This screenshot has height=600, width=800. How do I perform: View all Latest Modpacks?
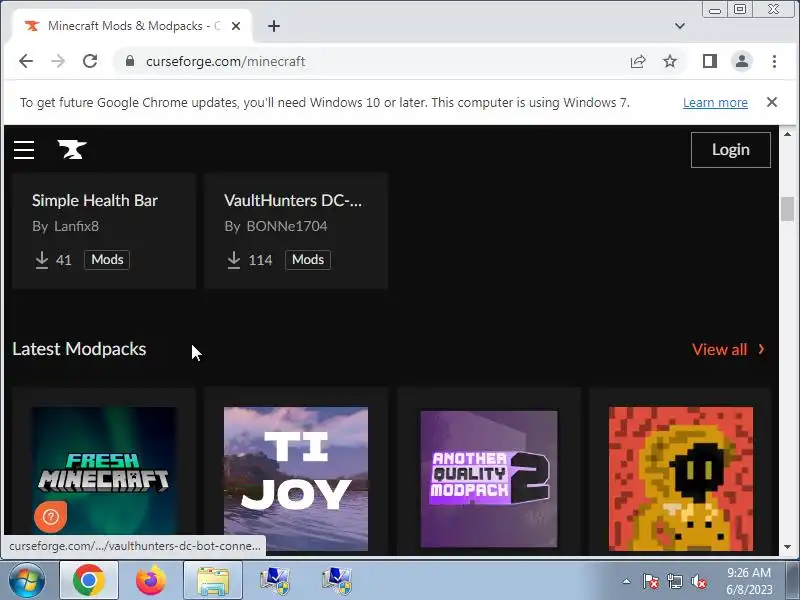click(729, 349)
